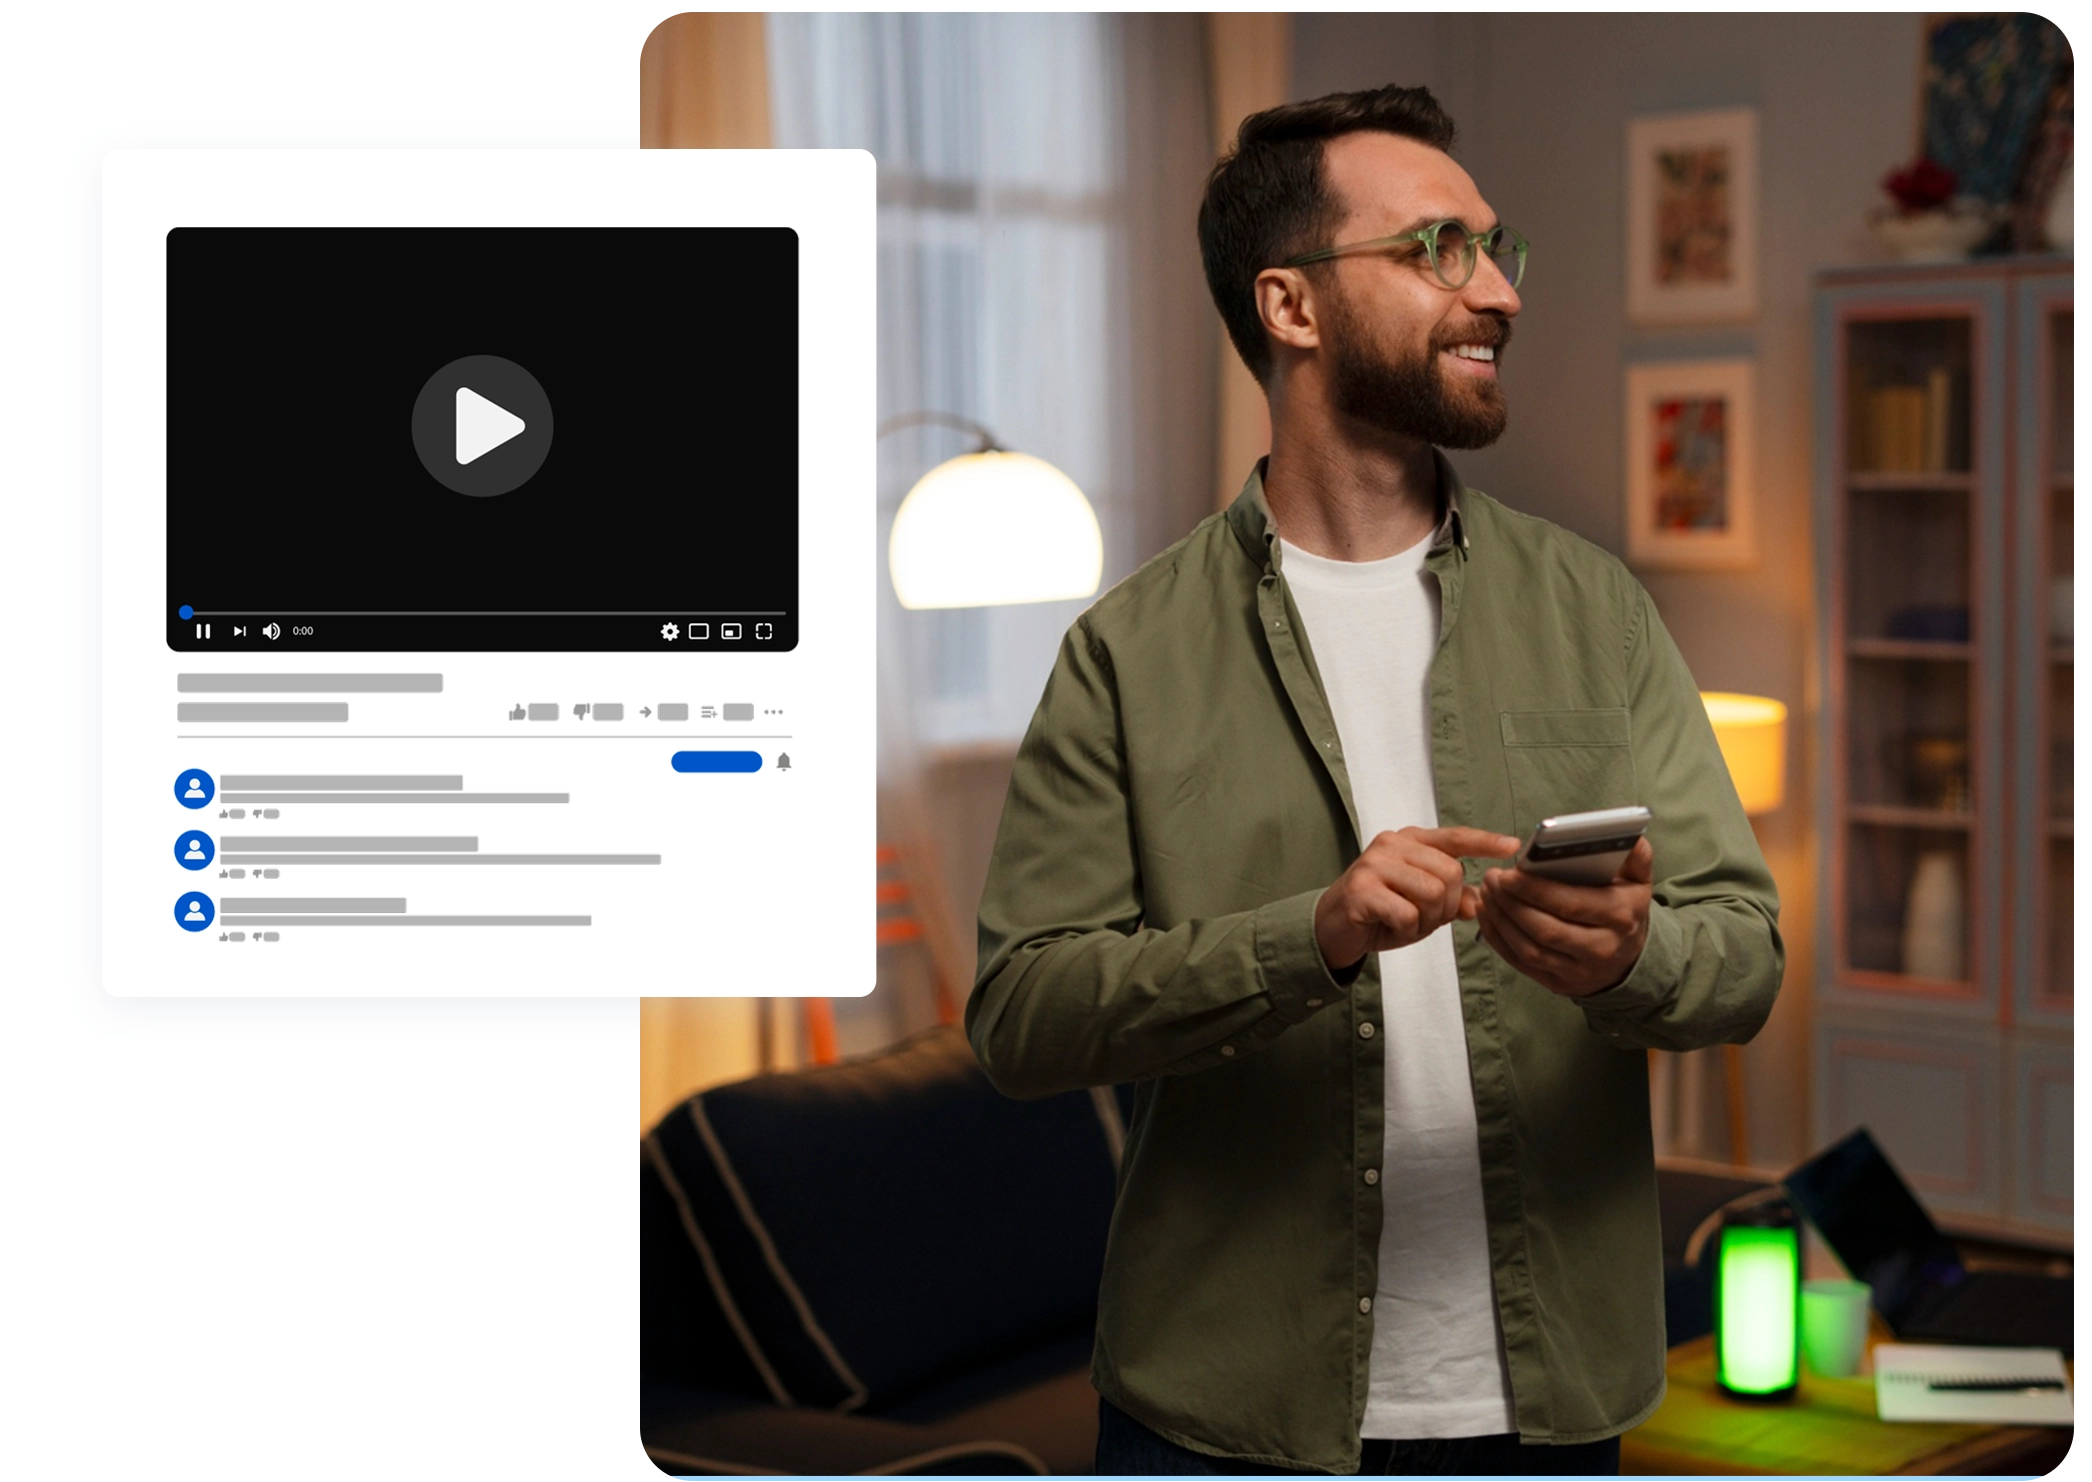This screenshot has width=2092, height=1482.
Task: Open the first commenter's avatar
Action: point(194,789)
